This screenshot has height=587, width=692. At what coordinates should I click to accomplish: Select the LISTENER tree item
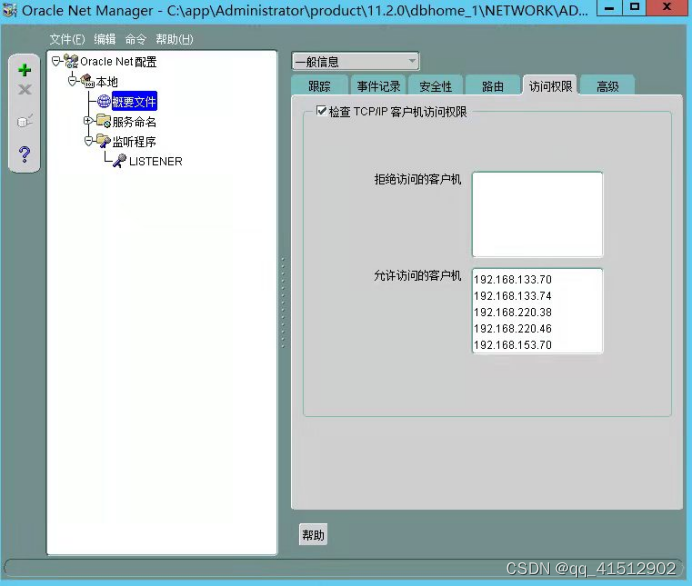[x=155, y=161]
